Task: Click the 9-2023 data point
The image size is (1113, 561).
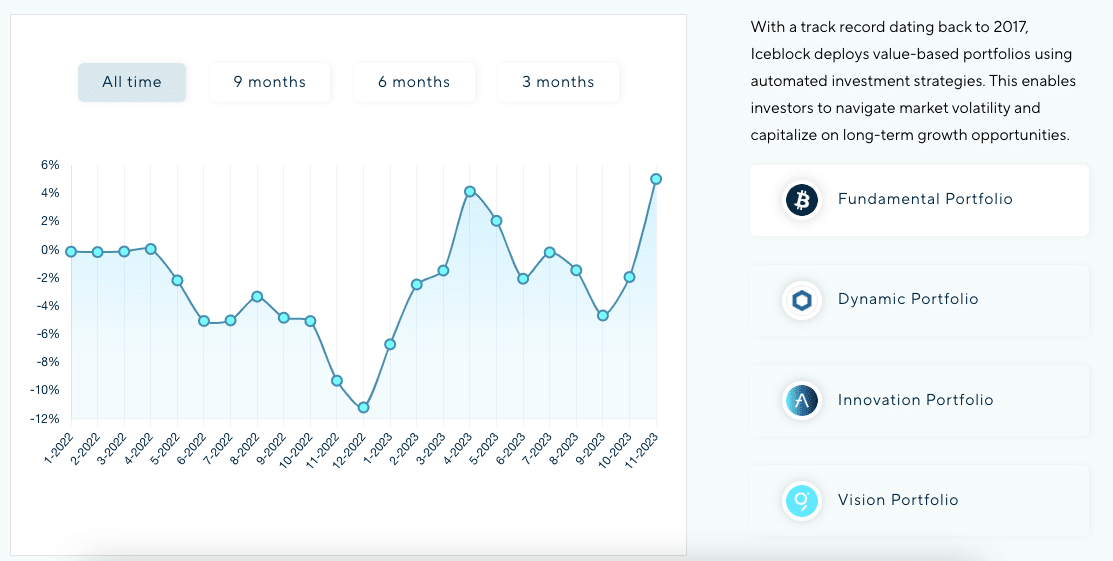Action: 603,315
